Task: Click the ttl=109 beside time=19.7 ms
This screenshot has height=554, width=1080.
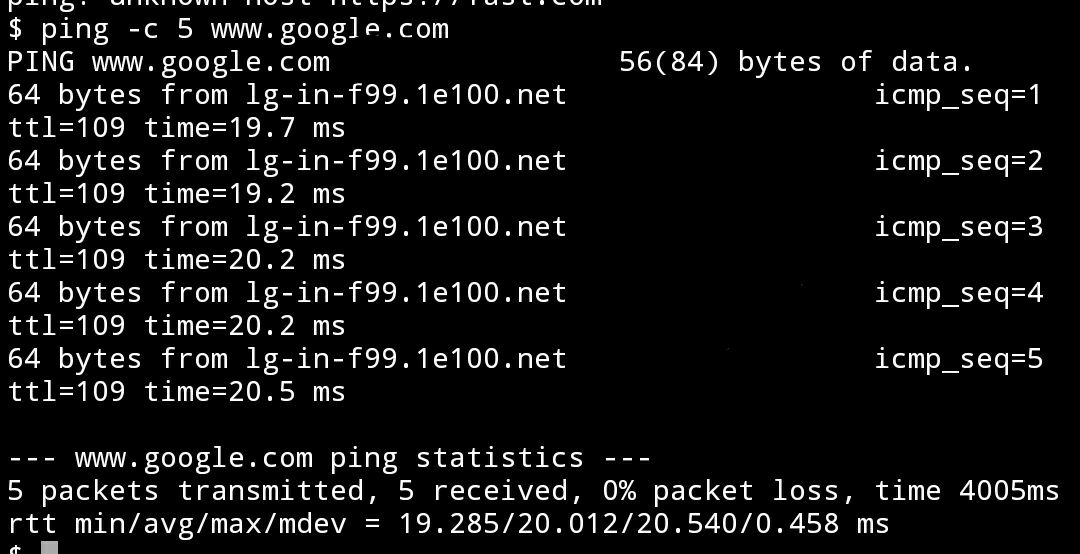Action: point(66,128)
